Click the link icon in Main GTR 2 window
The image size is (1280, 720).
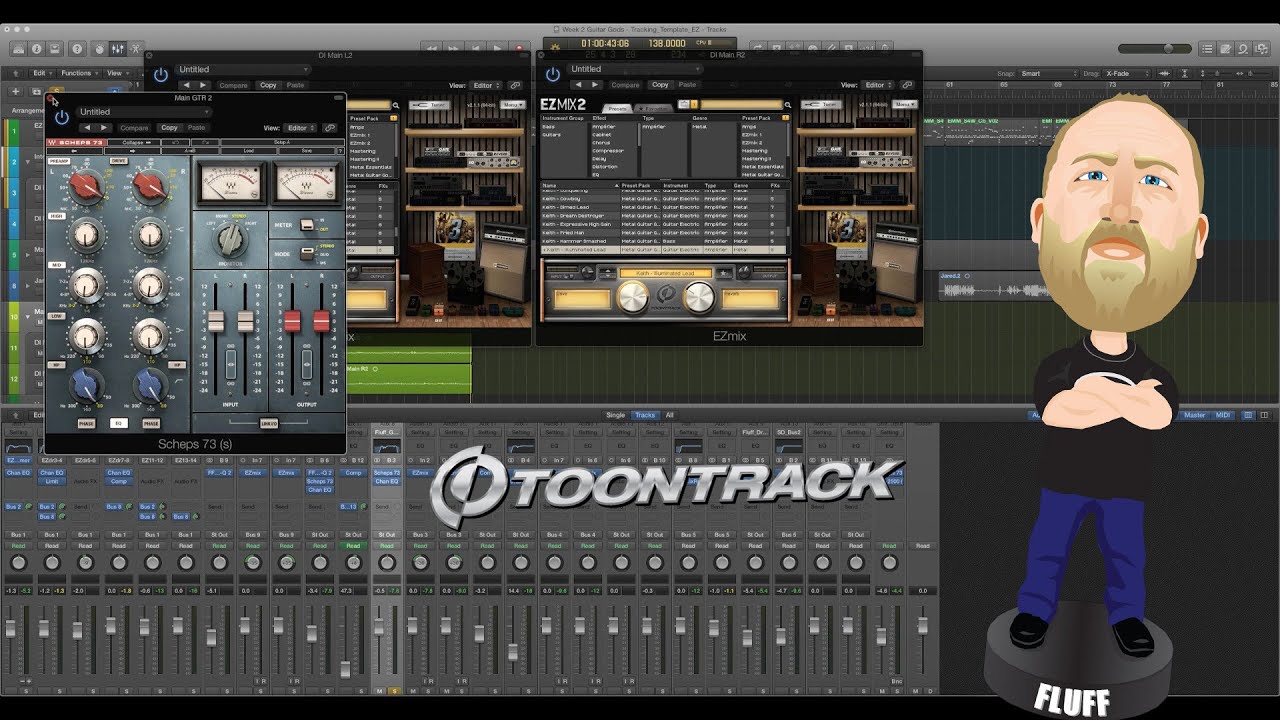[330, 128]
